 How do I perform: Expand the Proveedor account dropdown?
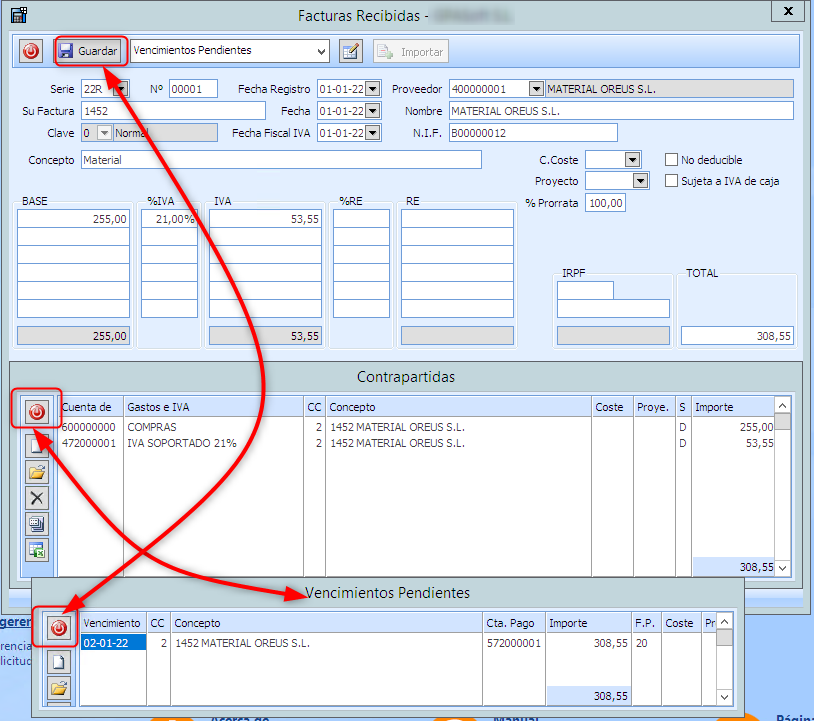[x=536, y=89]
